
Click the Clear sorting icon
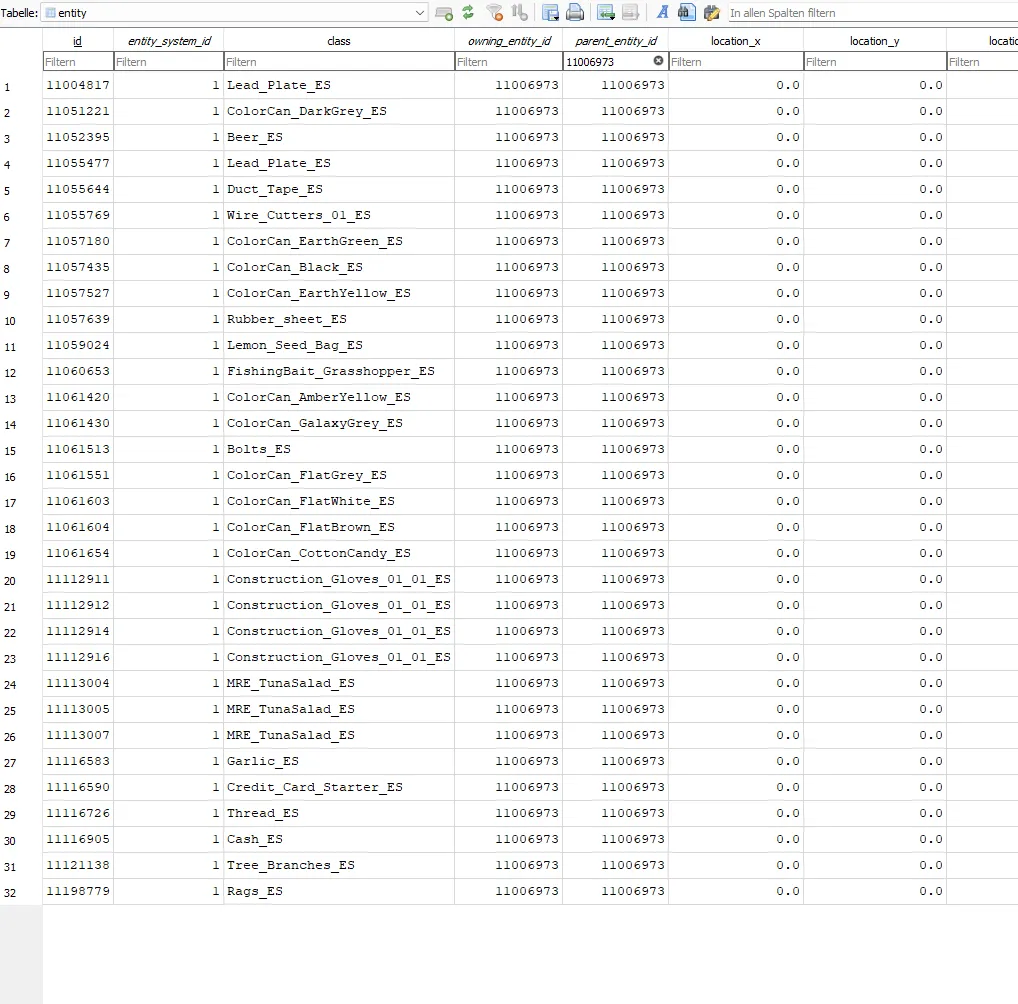click(519, 13)
